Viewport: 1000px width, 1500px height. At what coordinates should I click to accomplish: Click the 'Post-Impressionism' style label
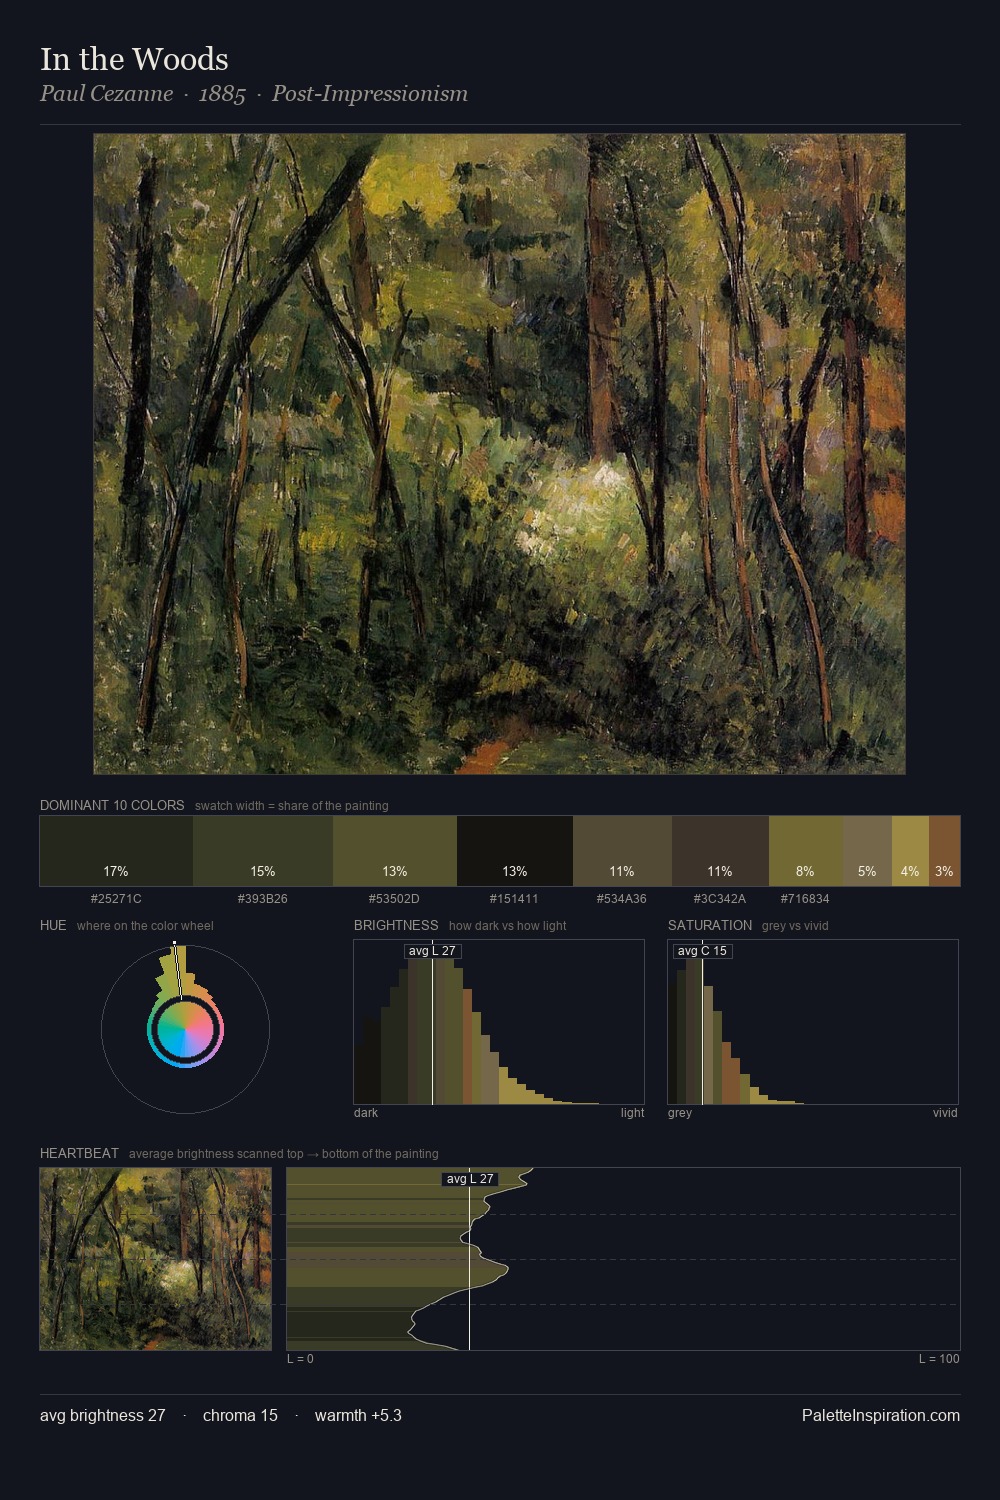(x=370, y=94)
